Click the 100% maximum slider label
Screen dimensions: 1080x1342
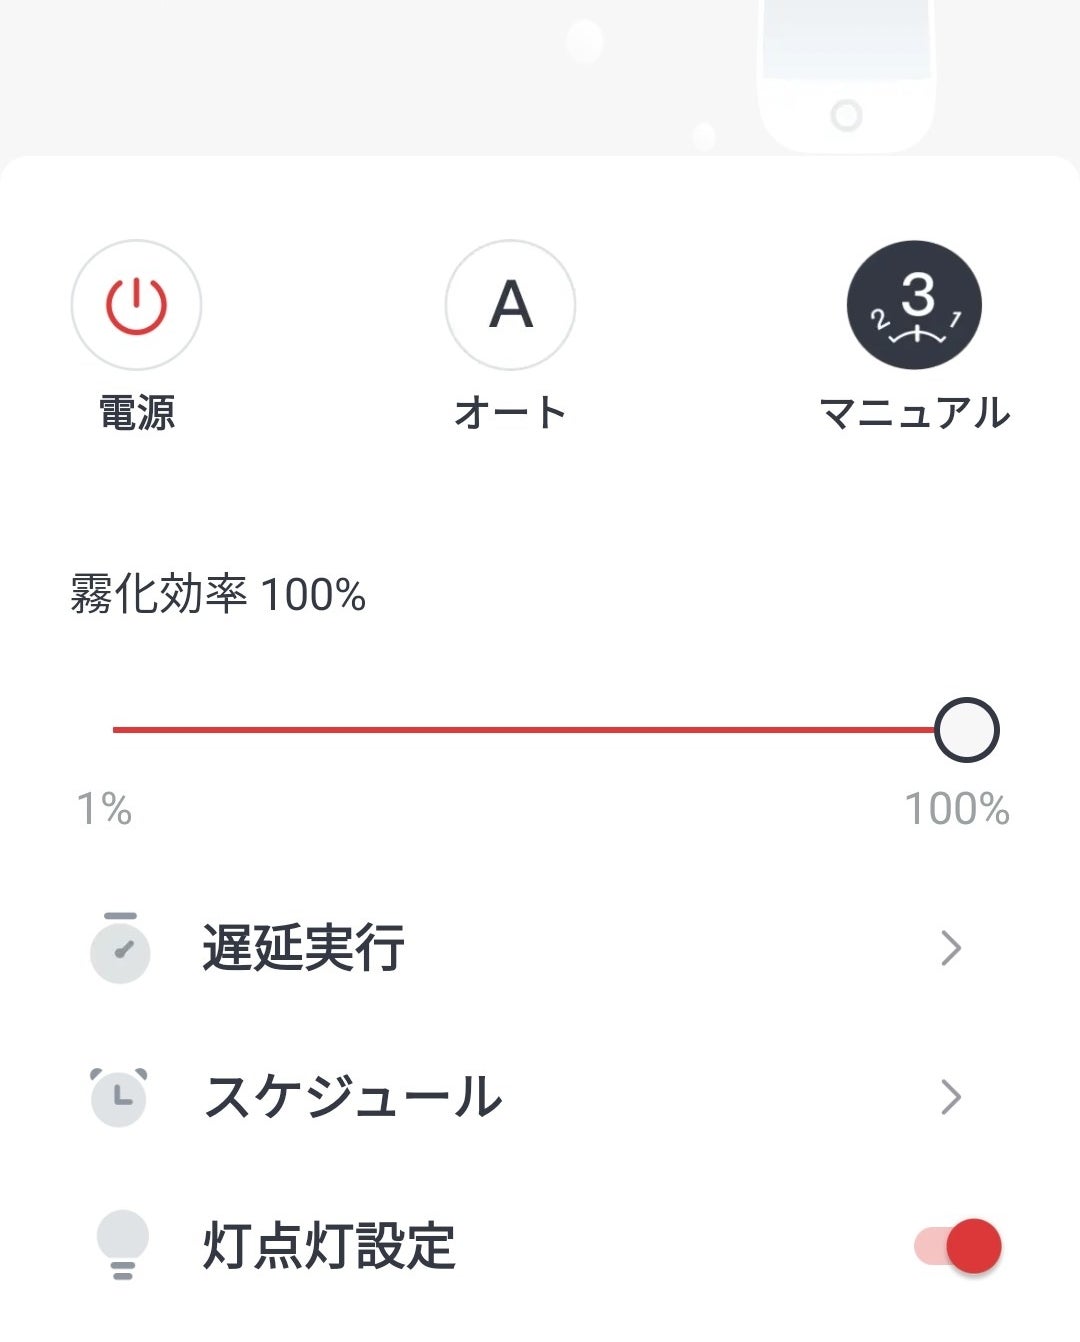957,808
